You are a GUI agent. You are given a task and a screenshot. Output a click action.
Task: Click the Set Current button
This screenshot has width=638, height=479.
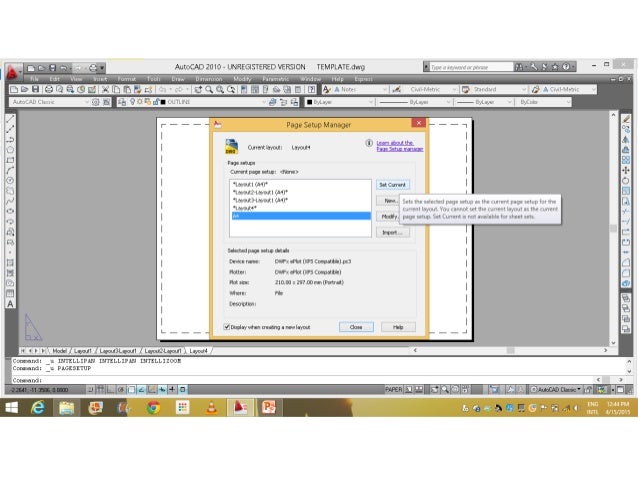393,184
